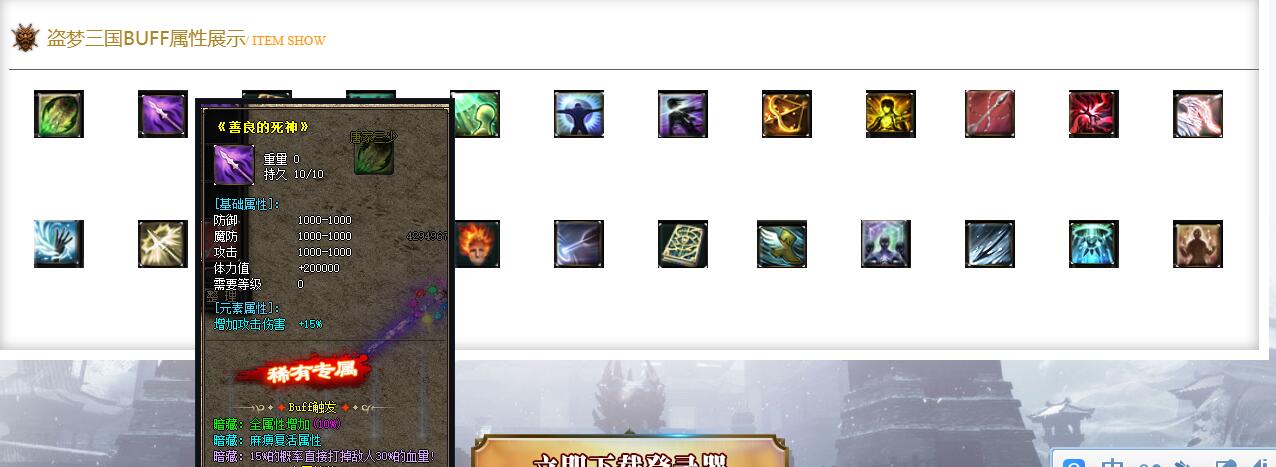Click the icy blue blades buff icon

[x=990, y=244]
